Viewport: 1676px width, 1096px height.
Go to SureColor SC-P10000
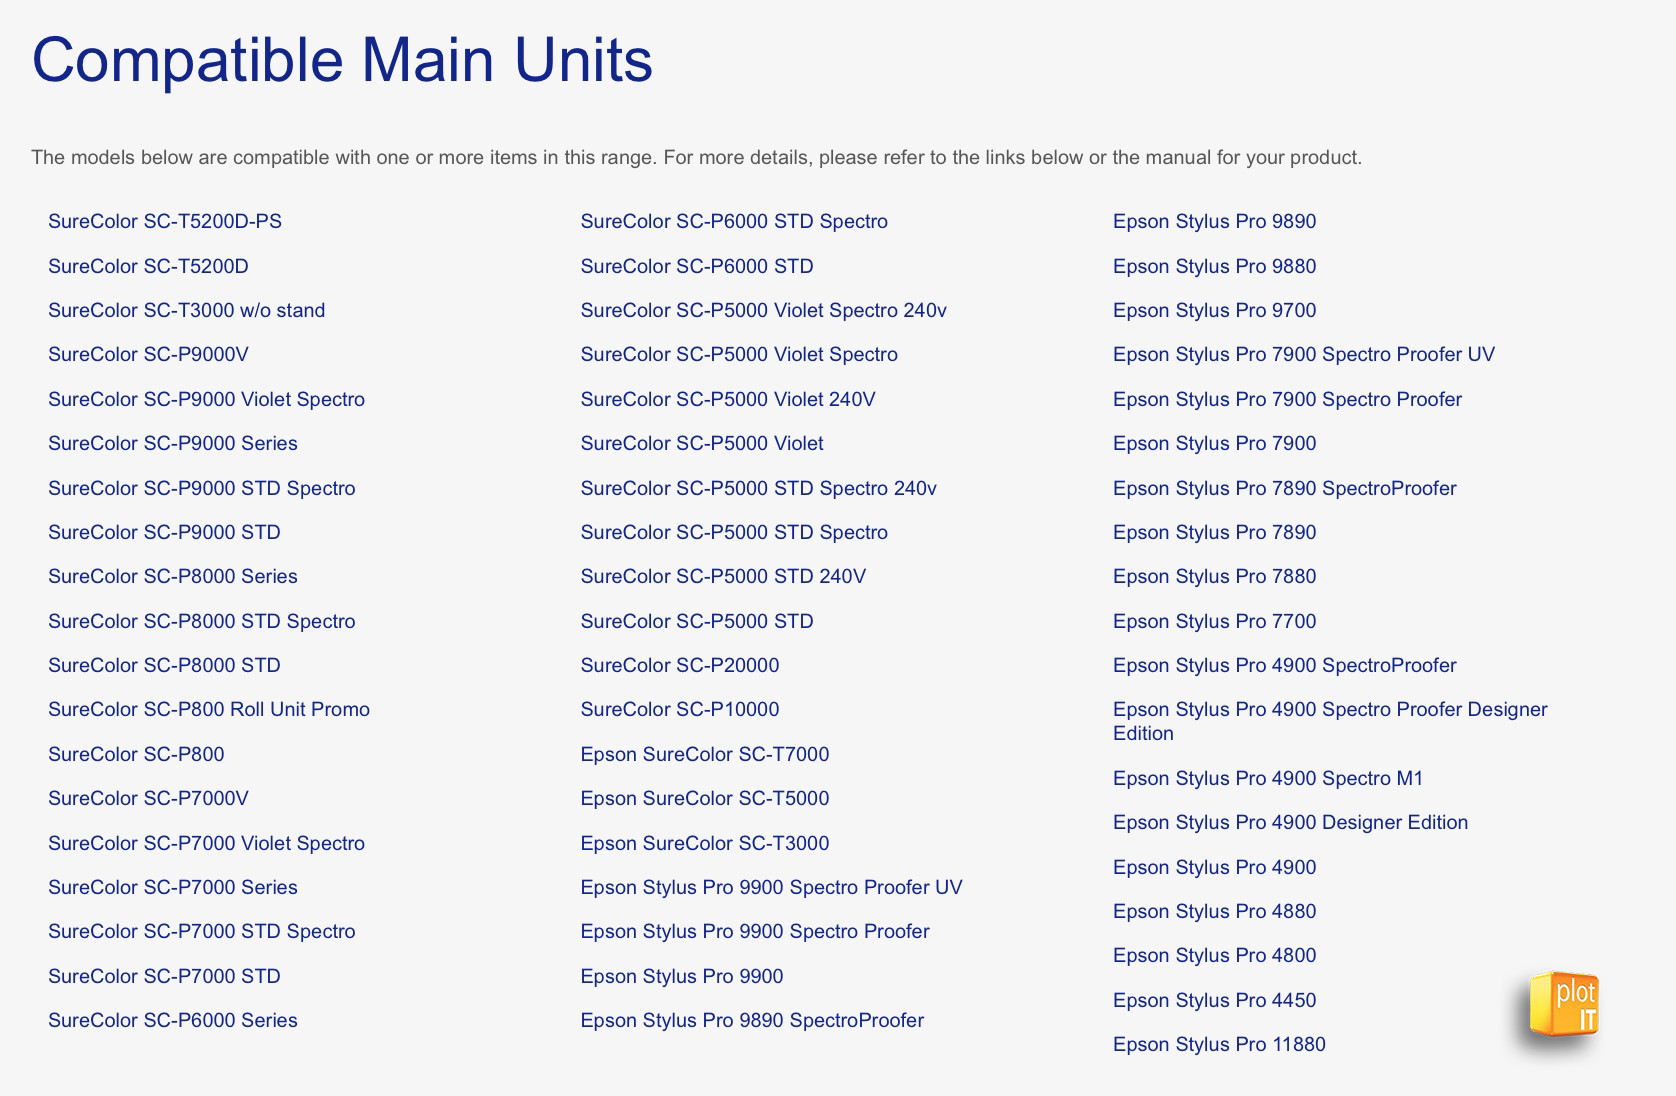pyautogui.click(x=680, y=709)
